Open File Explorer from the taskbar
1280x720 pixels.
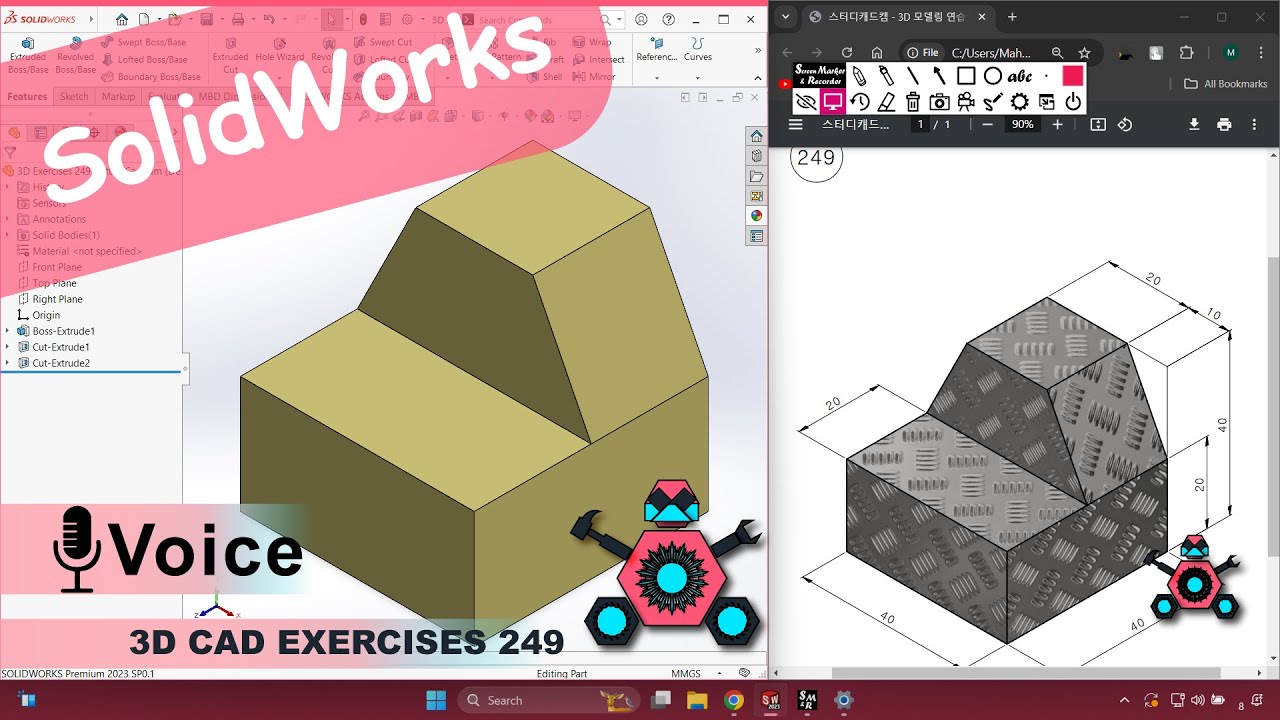coord(697,700)
